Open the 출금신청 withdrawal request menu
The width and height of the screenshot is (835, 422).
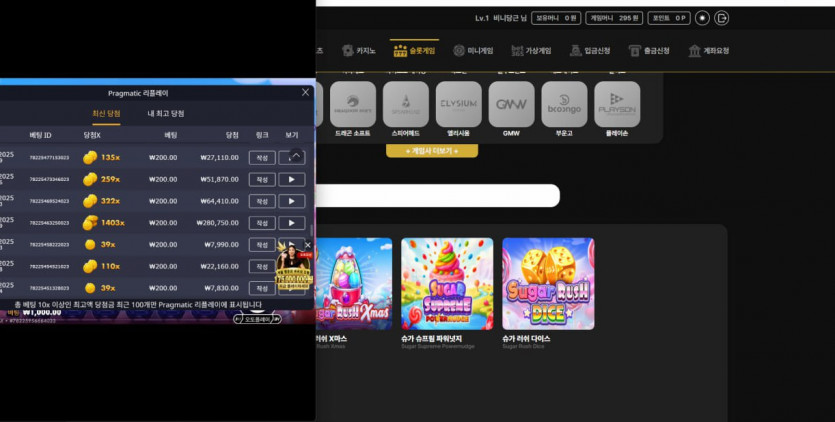click(x=649, y=51)
